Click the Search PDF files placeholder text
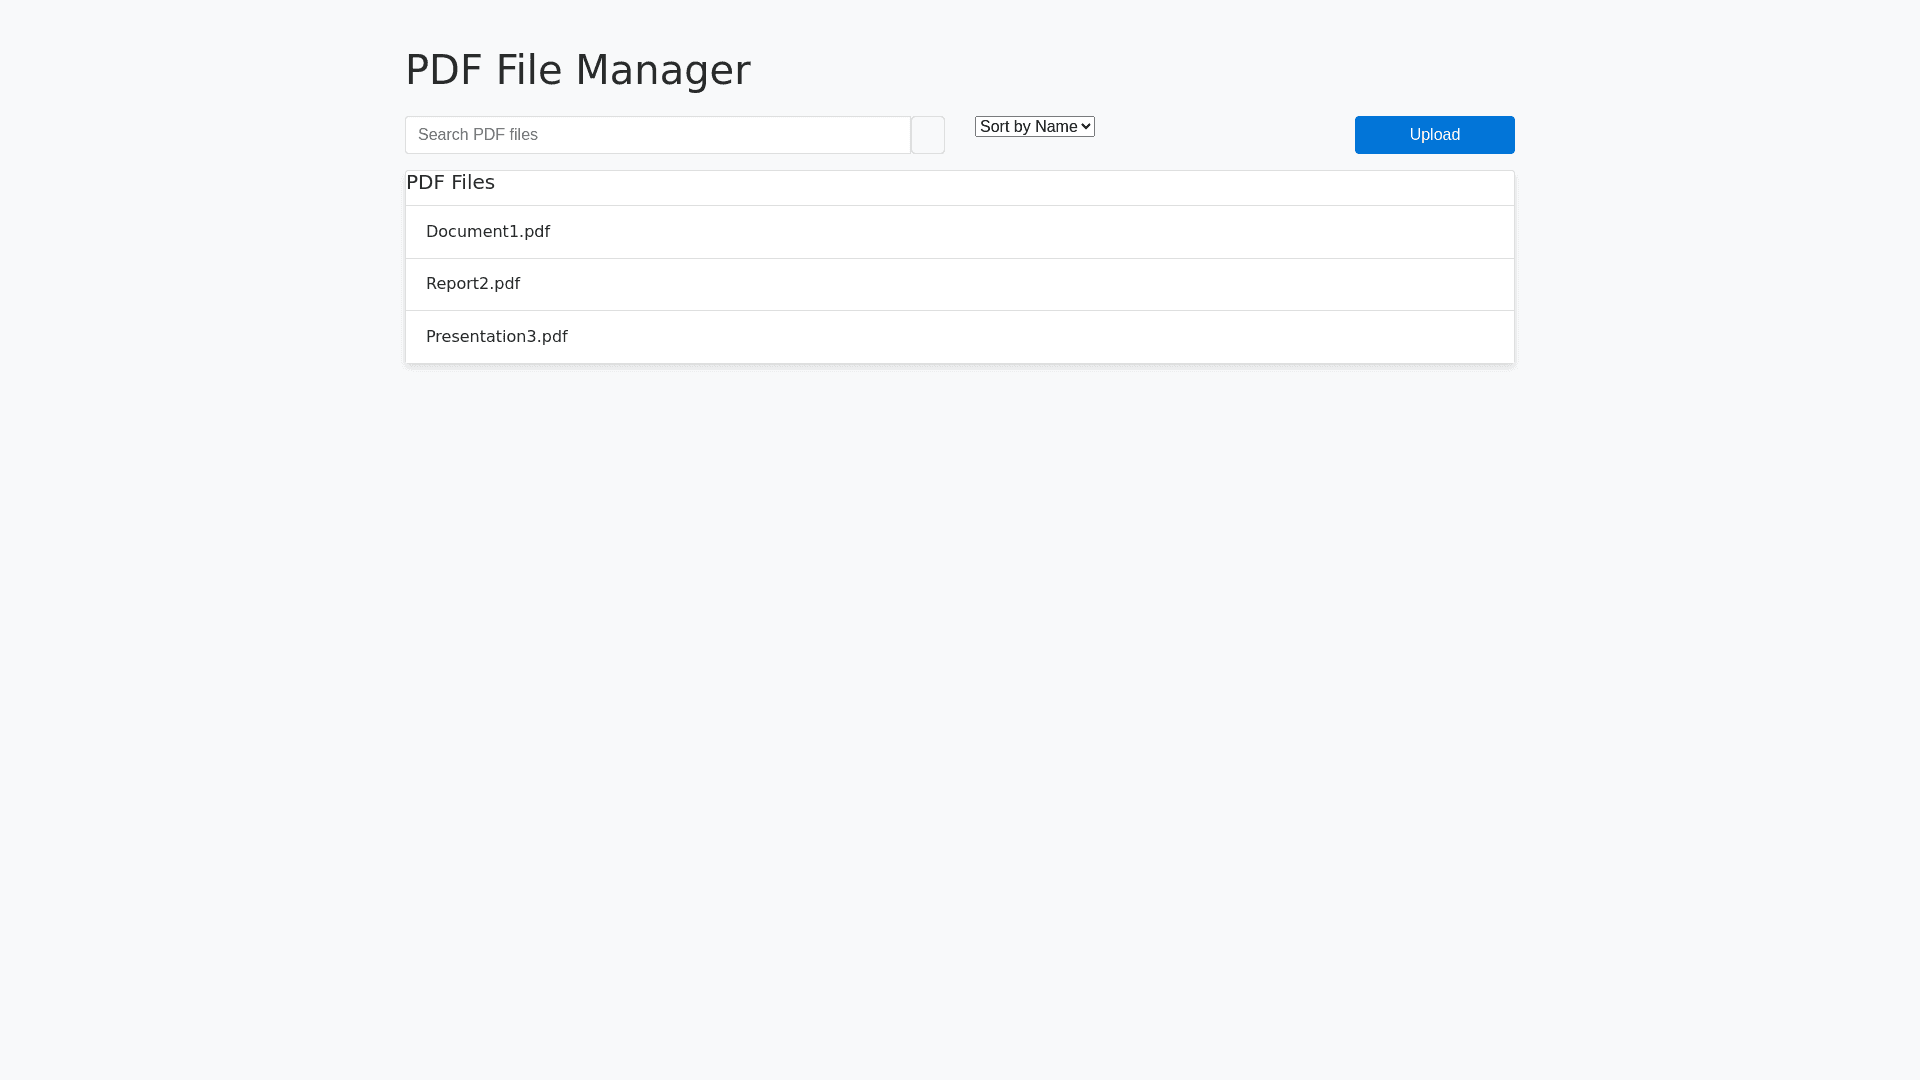This screenshot has height=1080, width=1920. click(x=478, y=135)
